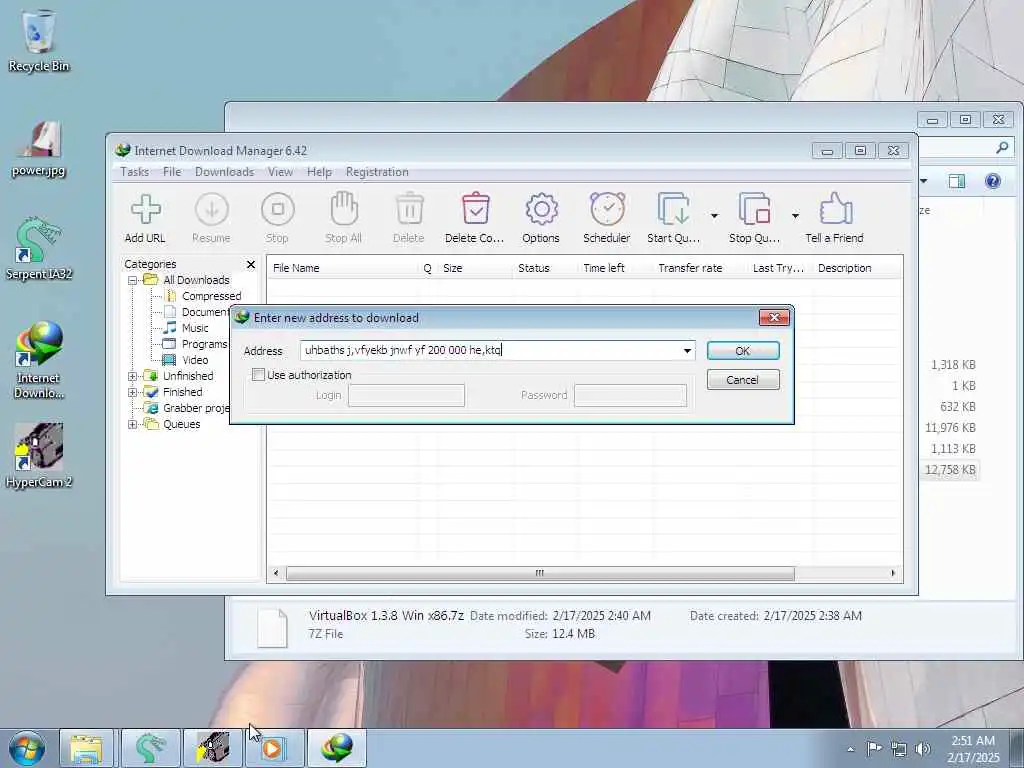This screenshot has height=768, width=1024.
Task: Select the Programs category
Action: coord(195,344)
